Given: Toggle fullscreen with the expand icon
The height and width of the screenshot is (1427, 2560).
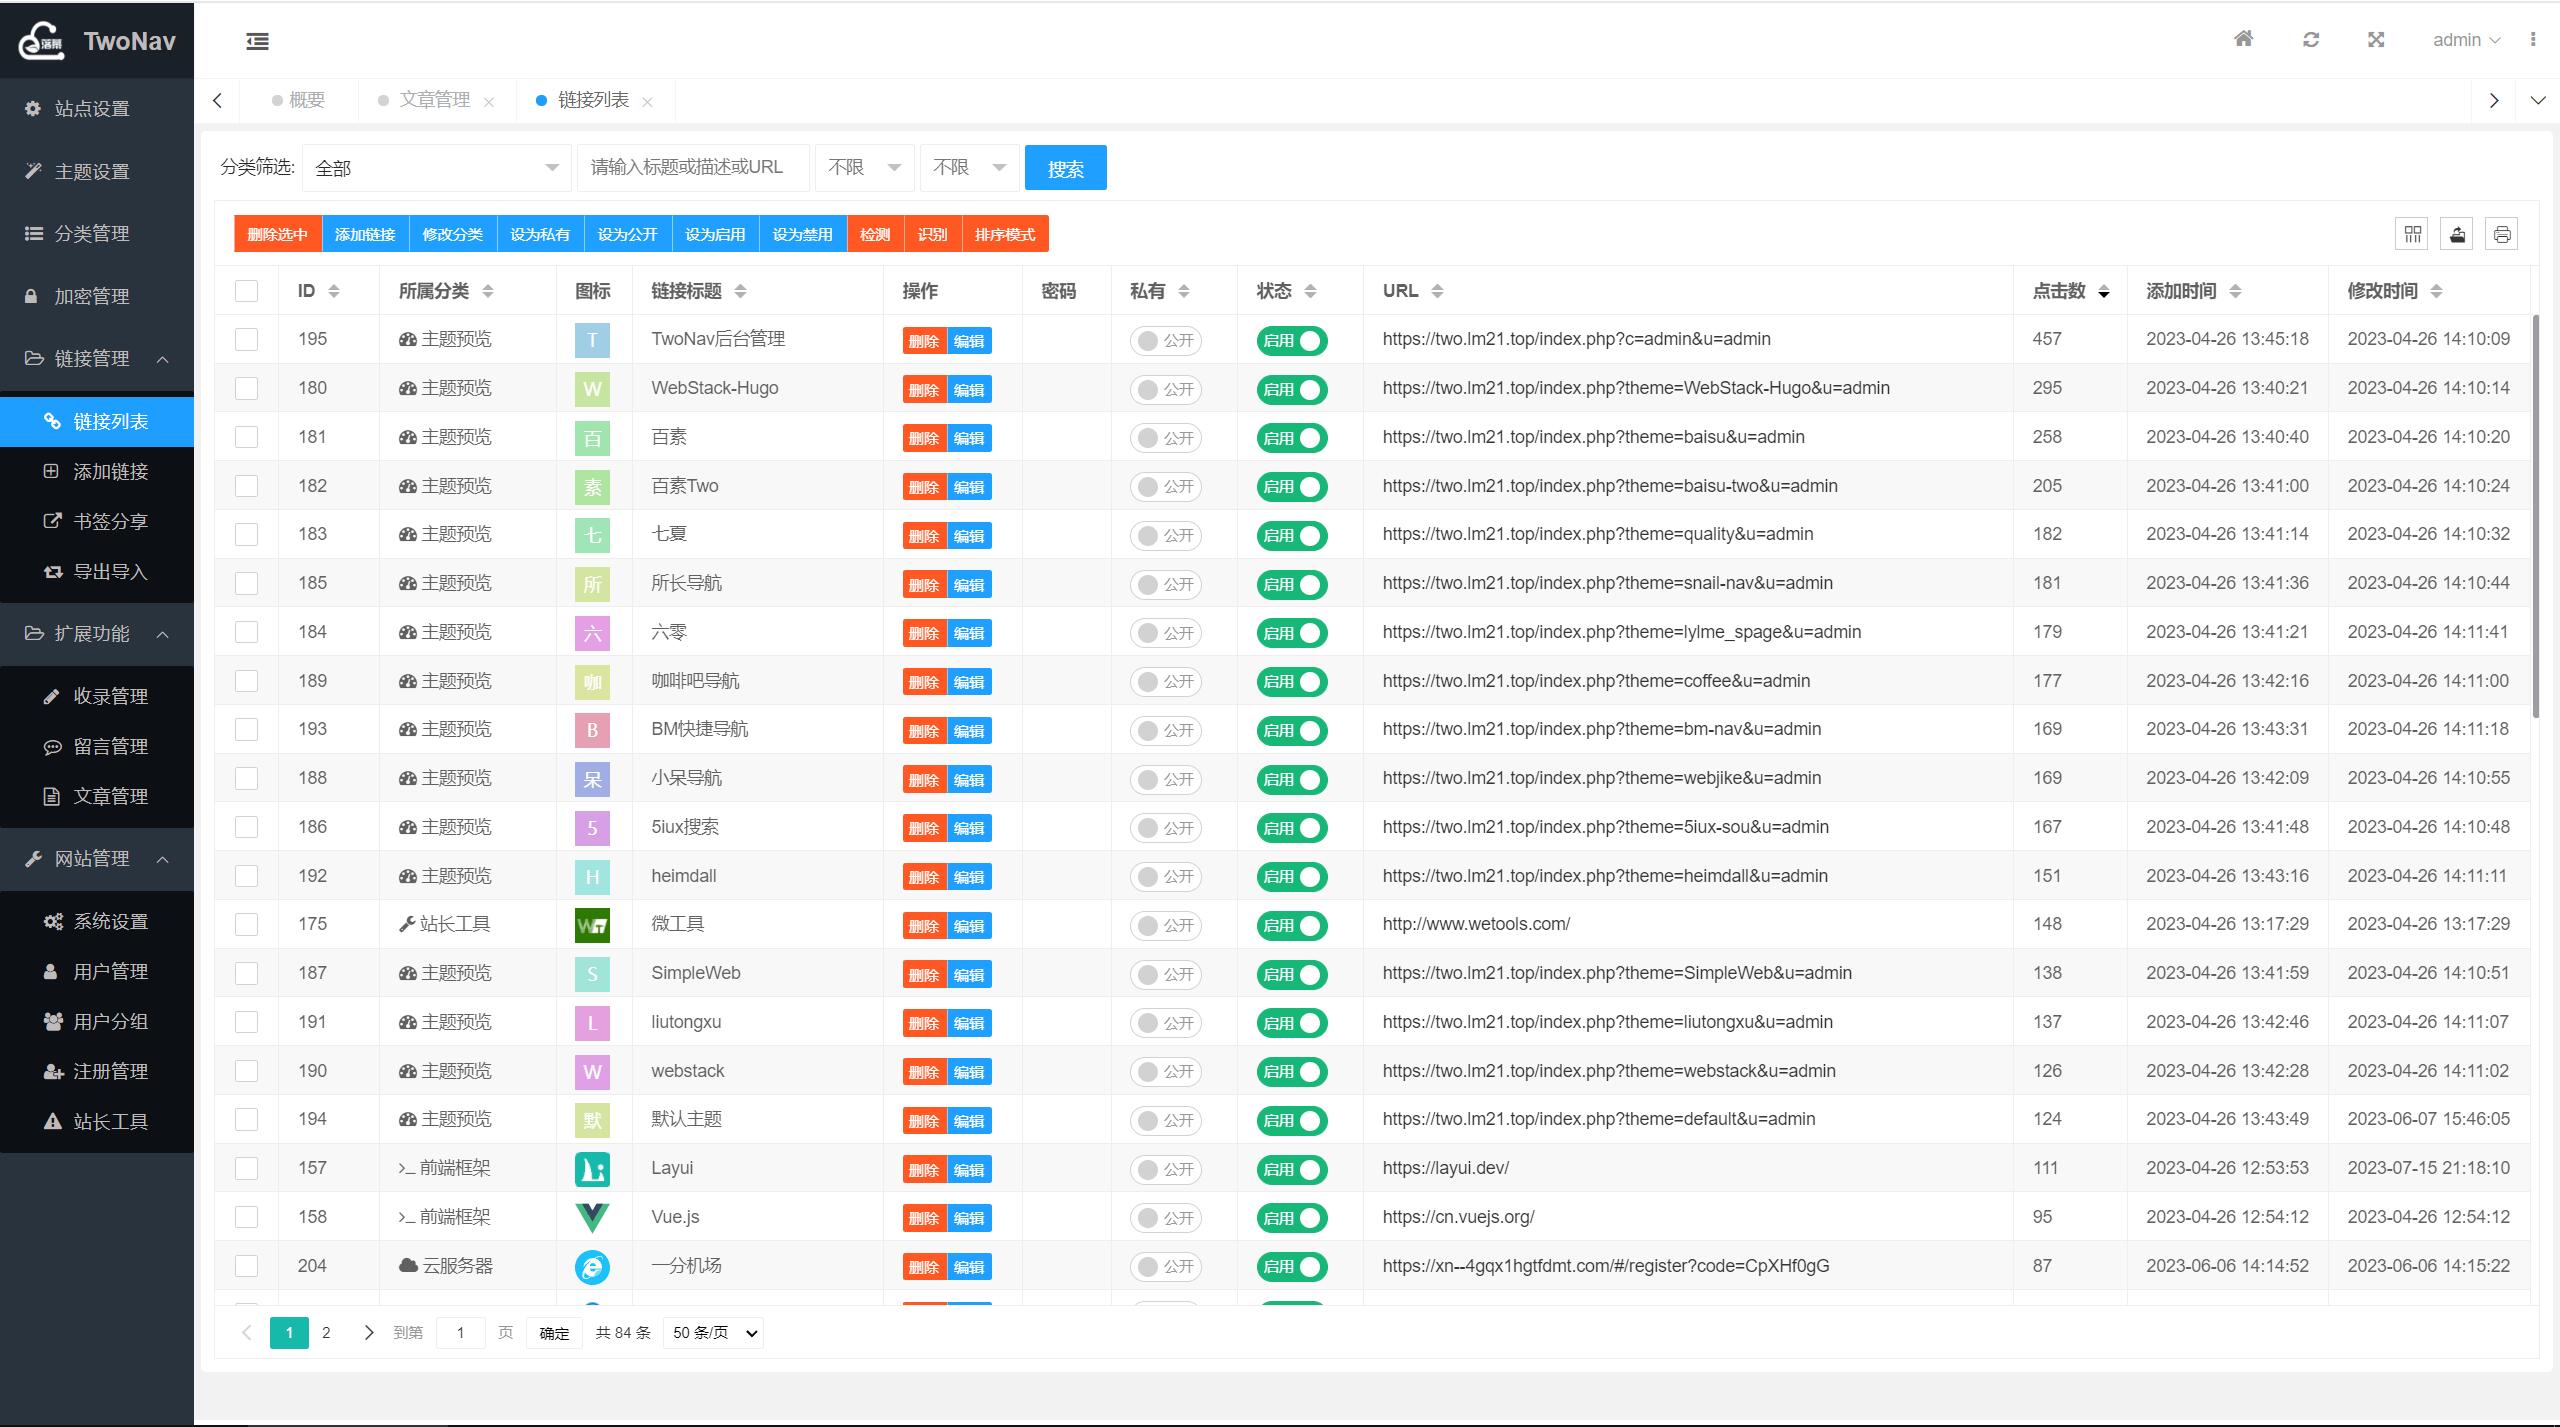Looking at the screenshot, I should click(x=2376, y=39).
